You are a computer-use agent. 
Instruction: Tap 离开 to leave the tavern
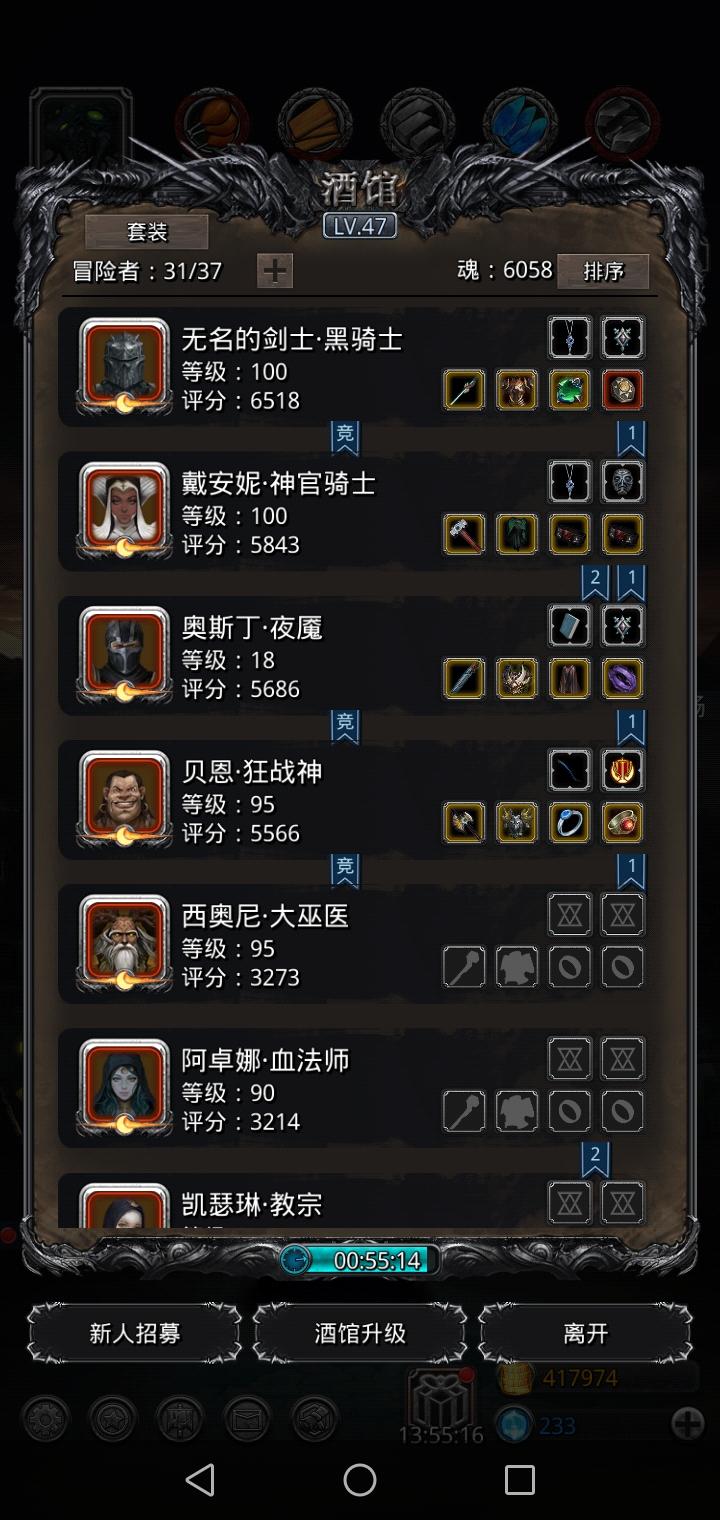pos(585,1333)
